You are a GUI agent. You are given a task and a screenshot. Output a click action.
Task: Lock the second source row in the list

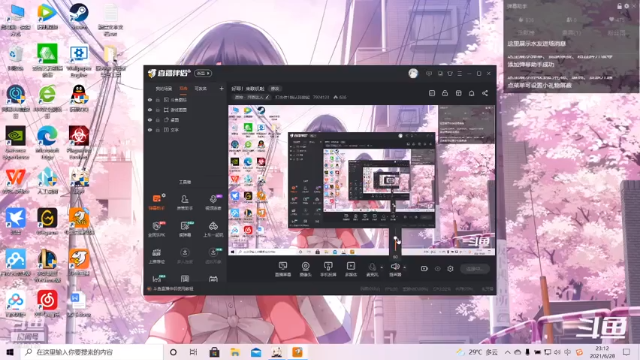(158, 110)
